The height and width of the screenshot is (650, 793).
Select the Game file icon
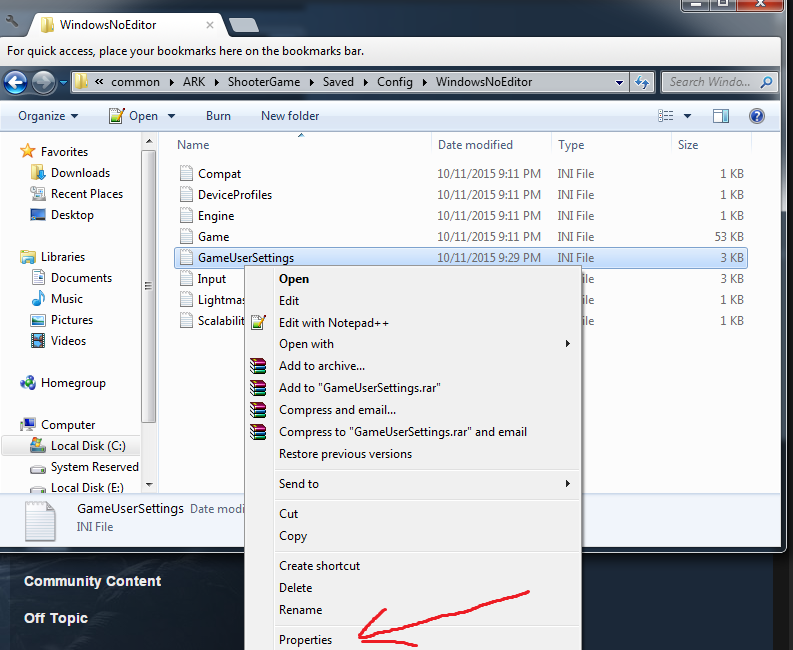[x=186, y=237]
